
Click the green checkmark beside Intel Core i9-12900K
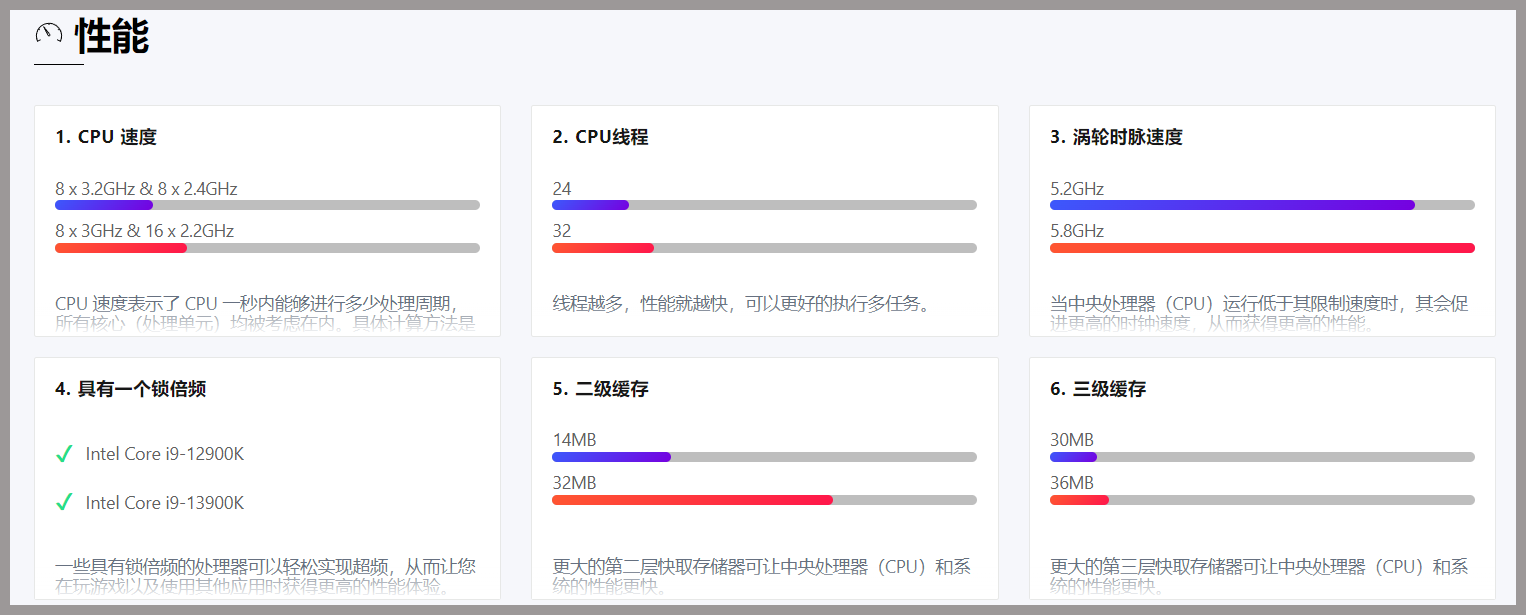tap(64, 454)
